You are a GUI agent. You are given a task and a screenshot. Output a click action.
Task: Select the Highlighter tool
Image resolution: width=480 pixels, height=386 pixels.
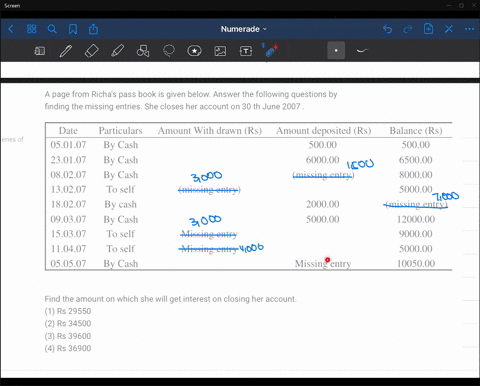point(117,51)
